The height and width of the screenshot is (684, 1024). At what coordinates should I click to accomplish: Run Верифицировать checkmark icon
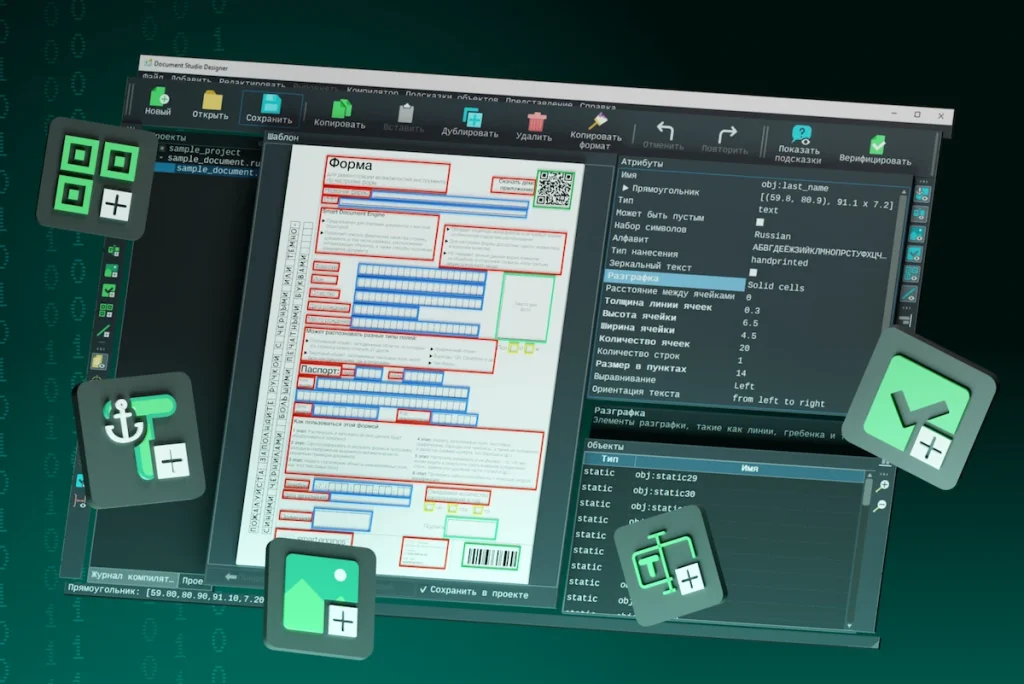[876, 145]
